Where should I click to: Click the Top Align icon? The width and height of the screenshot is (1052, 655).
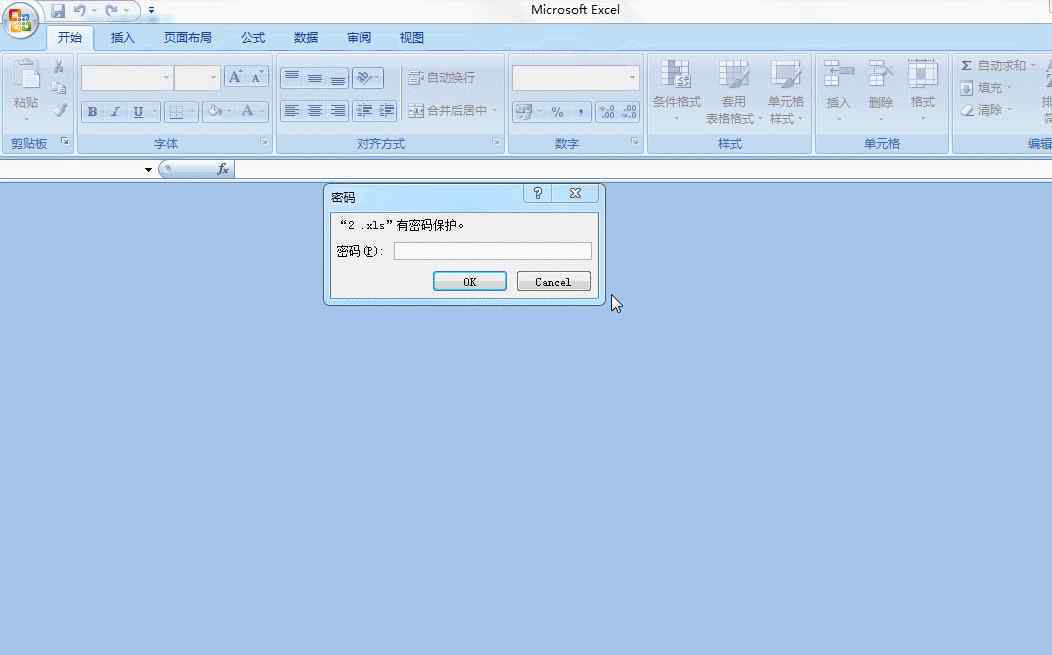[x=292, y=78]
